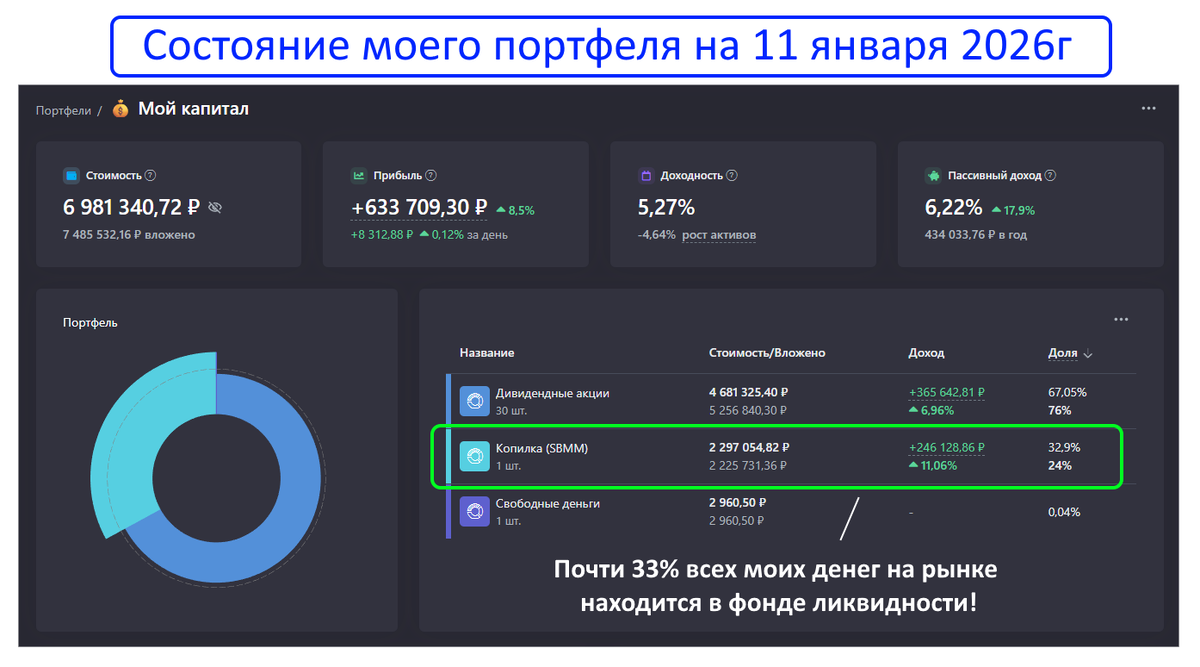Toggle hide portfolio value eye icon

point(215,208)
